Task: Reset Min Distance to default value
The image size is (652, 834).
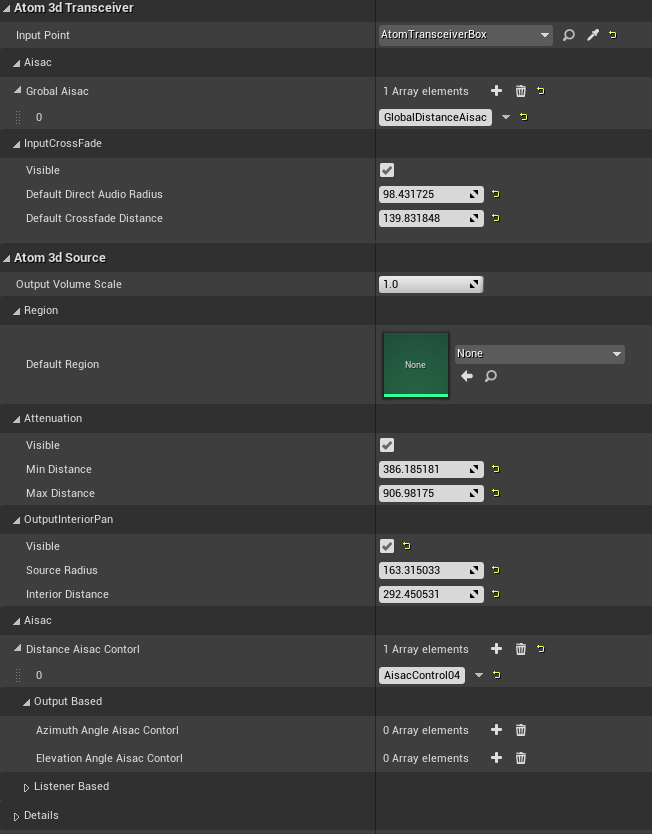Action: pyautogui.click(x=496, y=469)
